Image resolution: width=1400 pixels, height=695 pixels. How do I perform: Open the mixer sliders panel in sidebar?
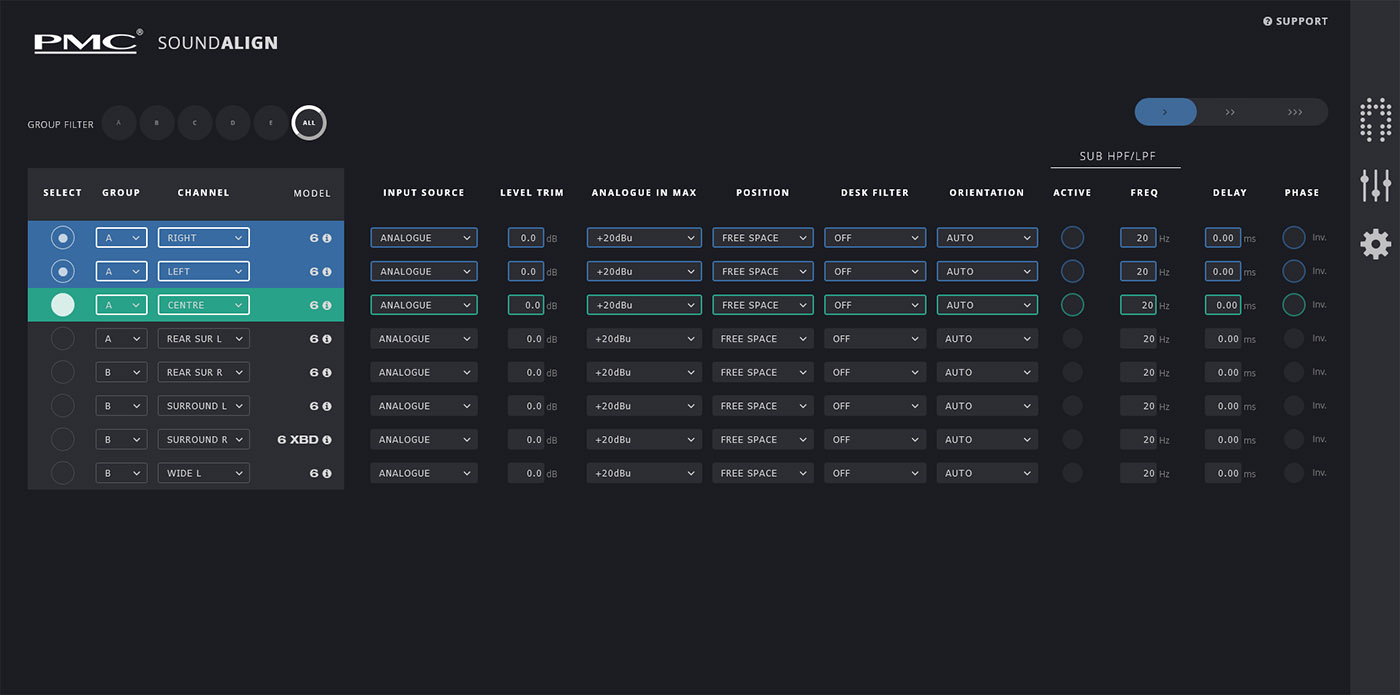pyautogui.click(x=1376, y=184)
